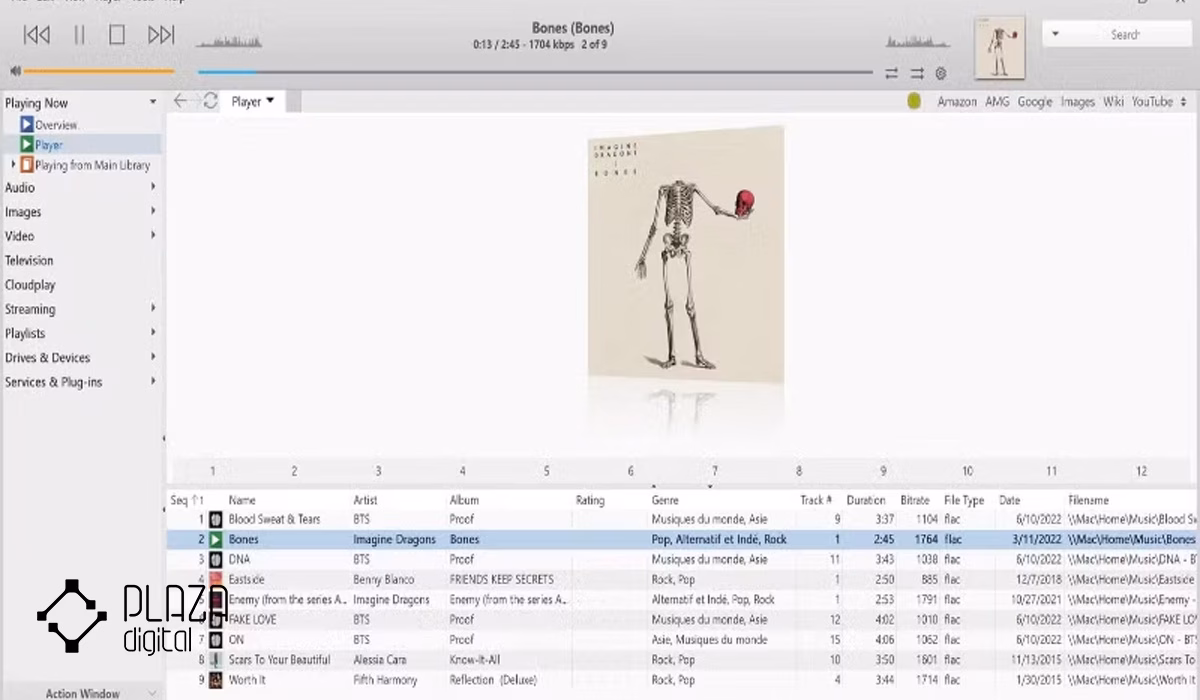Image resolution: width=1200 pixels, height=700 pixels.
Task: Sort by the Duration column header
Action: (866, 500)
